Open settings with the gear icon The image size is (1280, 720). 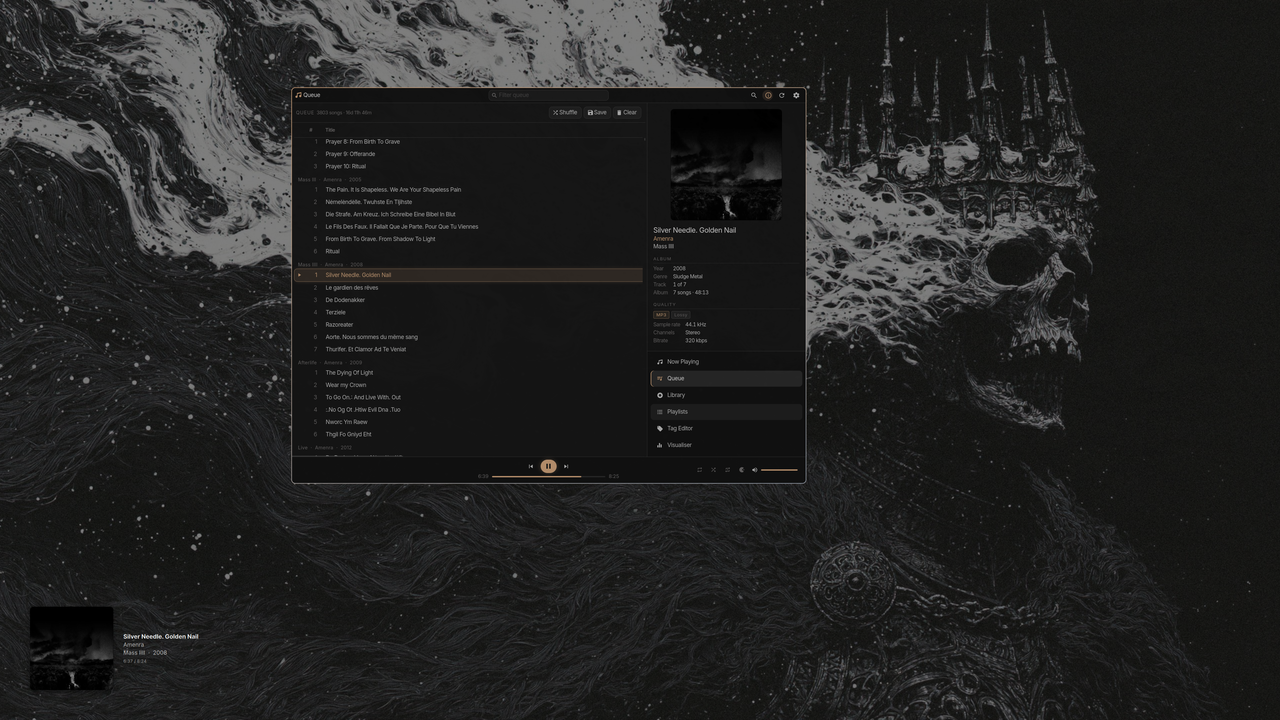796,95
